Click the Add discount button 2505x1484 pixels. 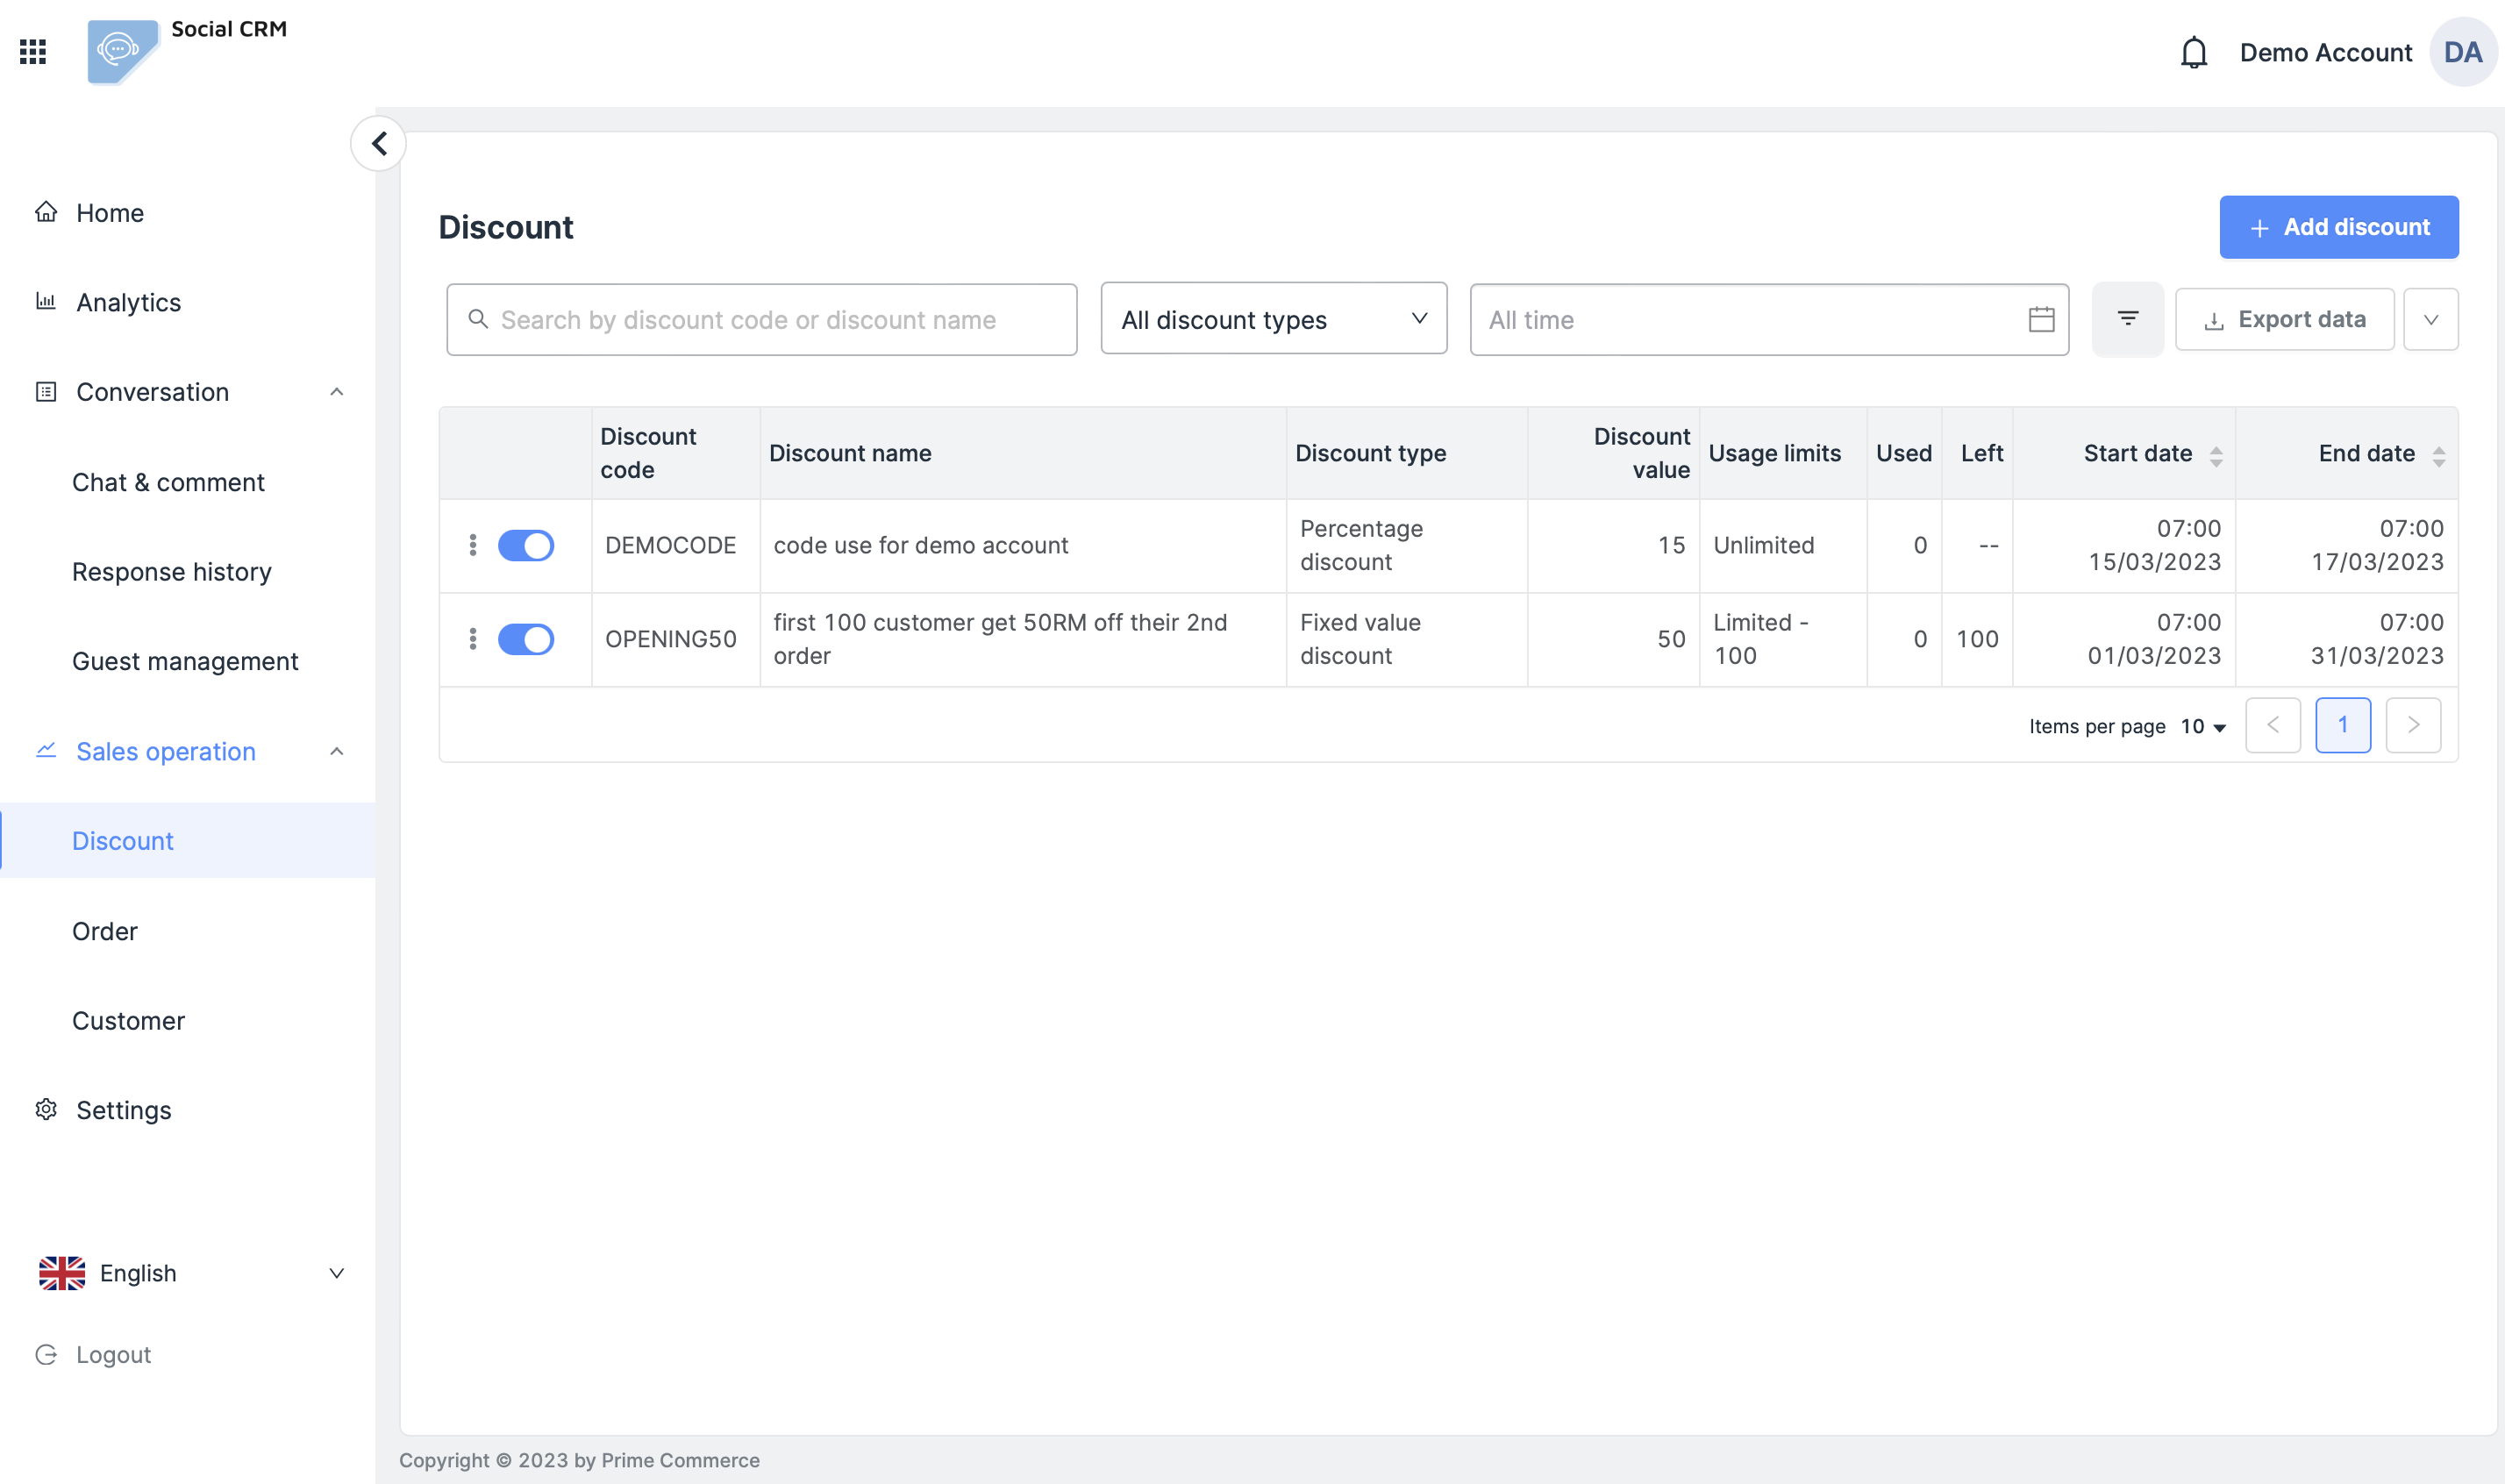[x=2338, y=227]
